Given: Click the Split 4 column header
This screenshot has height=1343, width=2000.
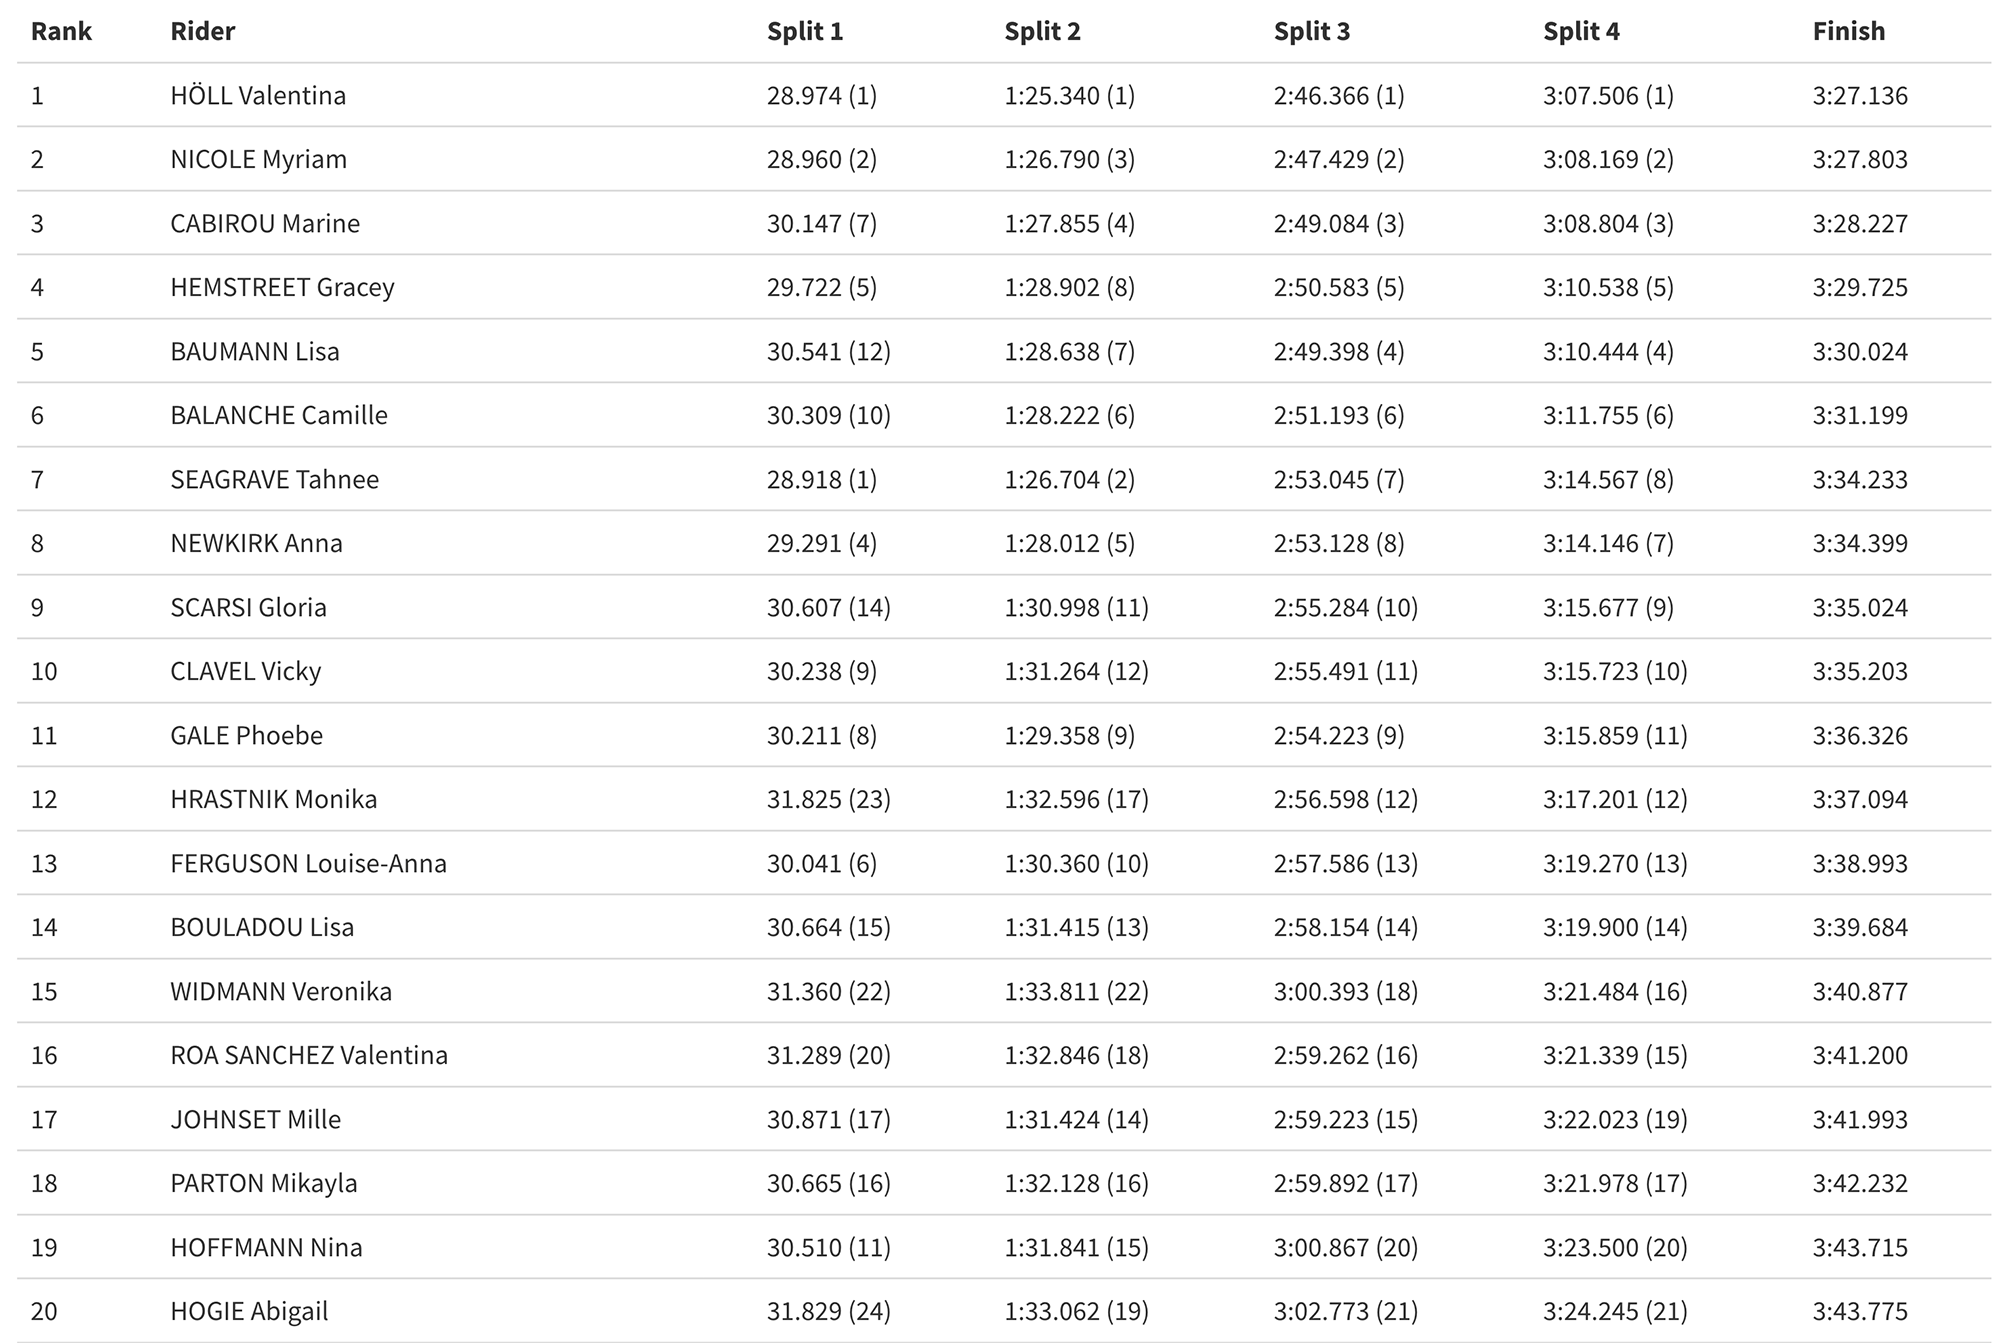Looking at the screenshot, I should [x=1581, y=31].
